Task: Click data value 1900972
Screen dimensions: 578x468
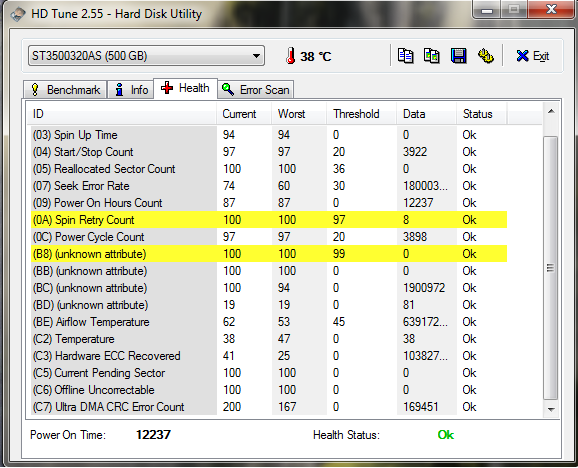Action: tap(424, 288)
